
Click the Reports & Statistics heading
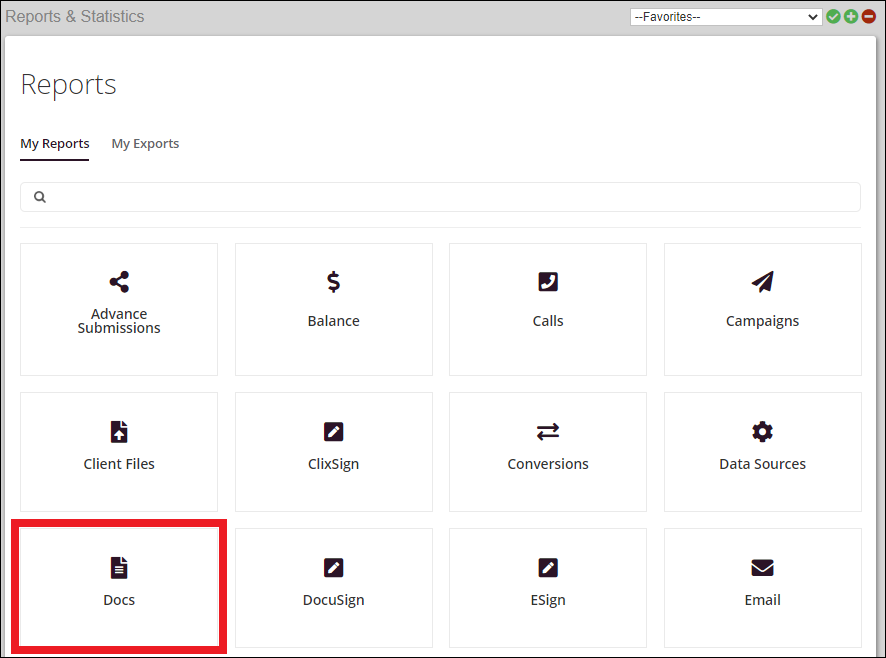point(75,16)
